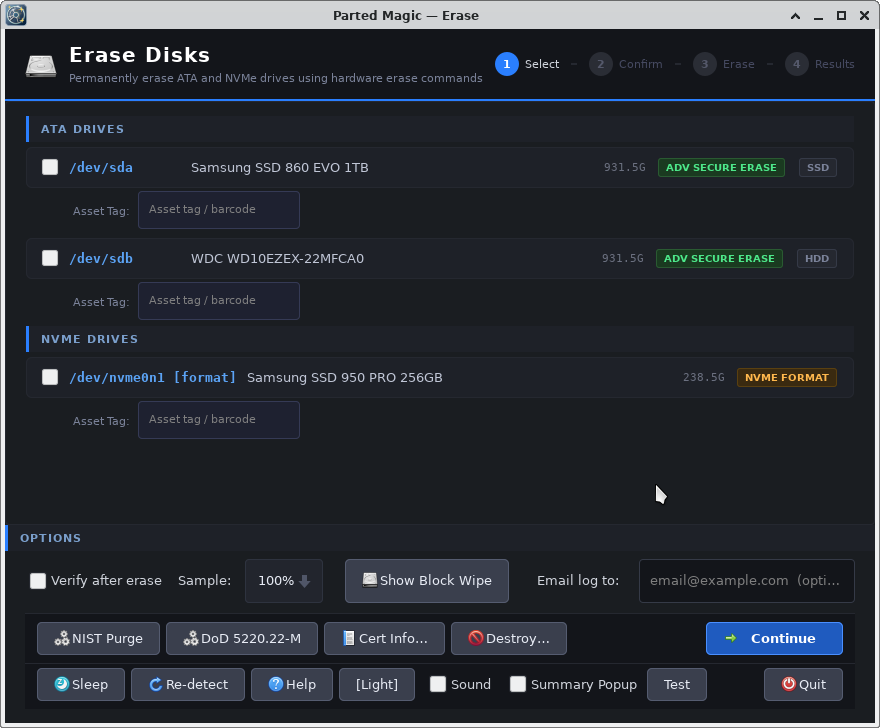Tick the /dev/sdb WDC drive checkbox
880x728 pixels.
point(50,258)
